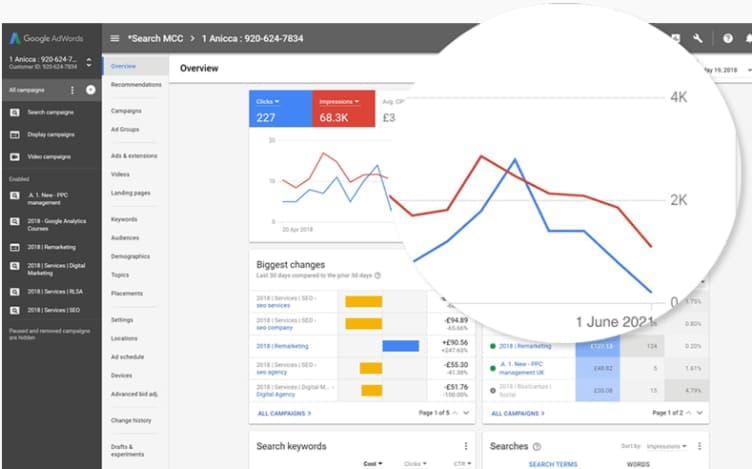
Task: Select the WORDS tab in Searches
Action: (x=638, y=464)
